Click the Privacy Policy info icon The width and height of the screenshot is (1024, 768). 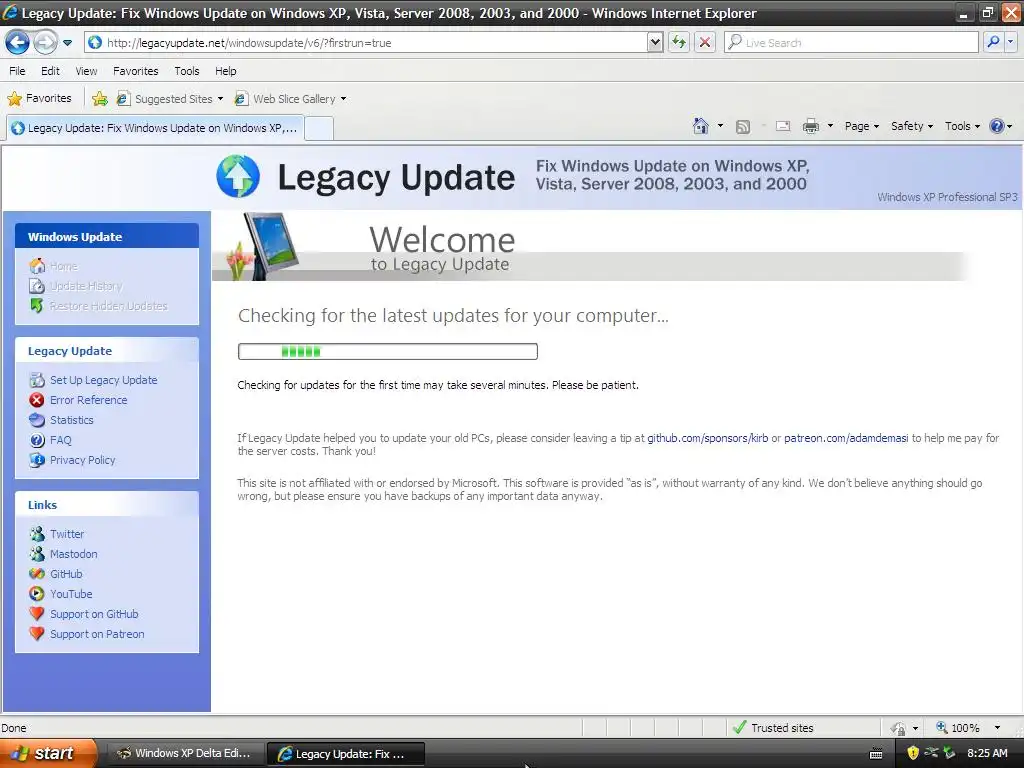point(37,460)
